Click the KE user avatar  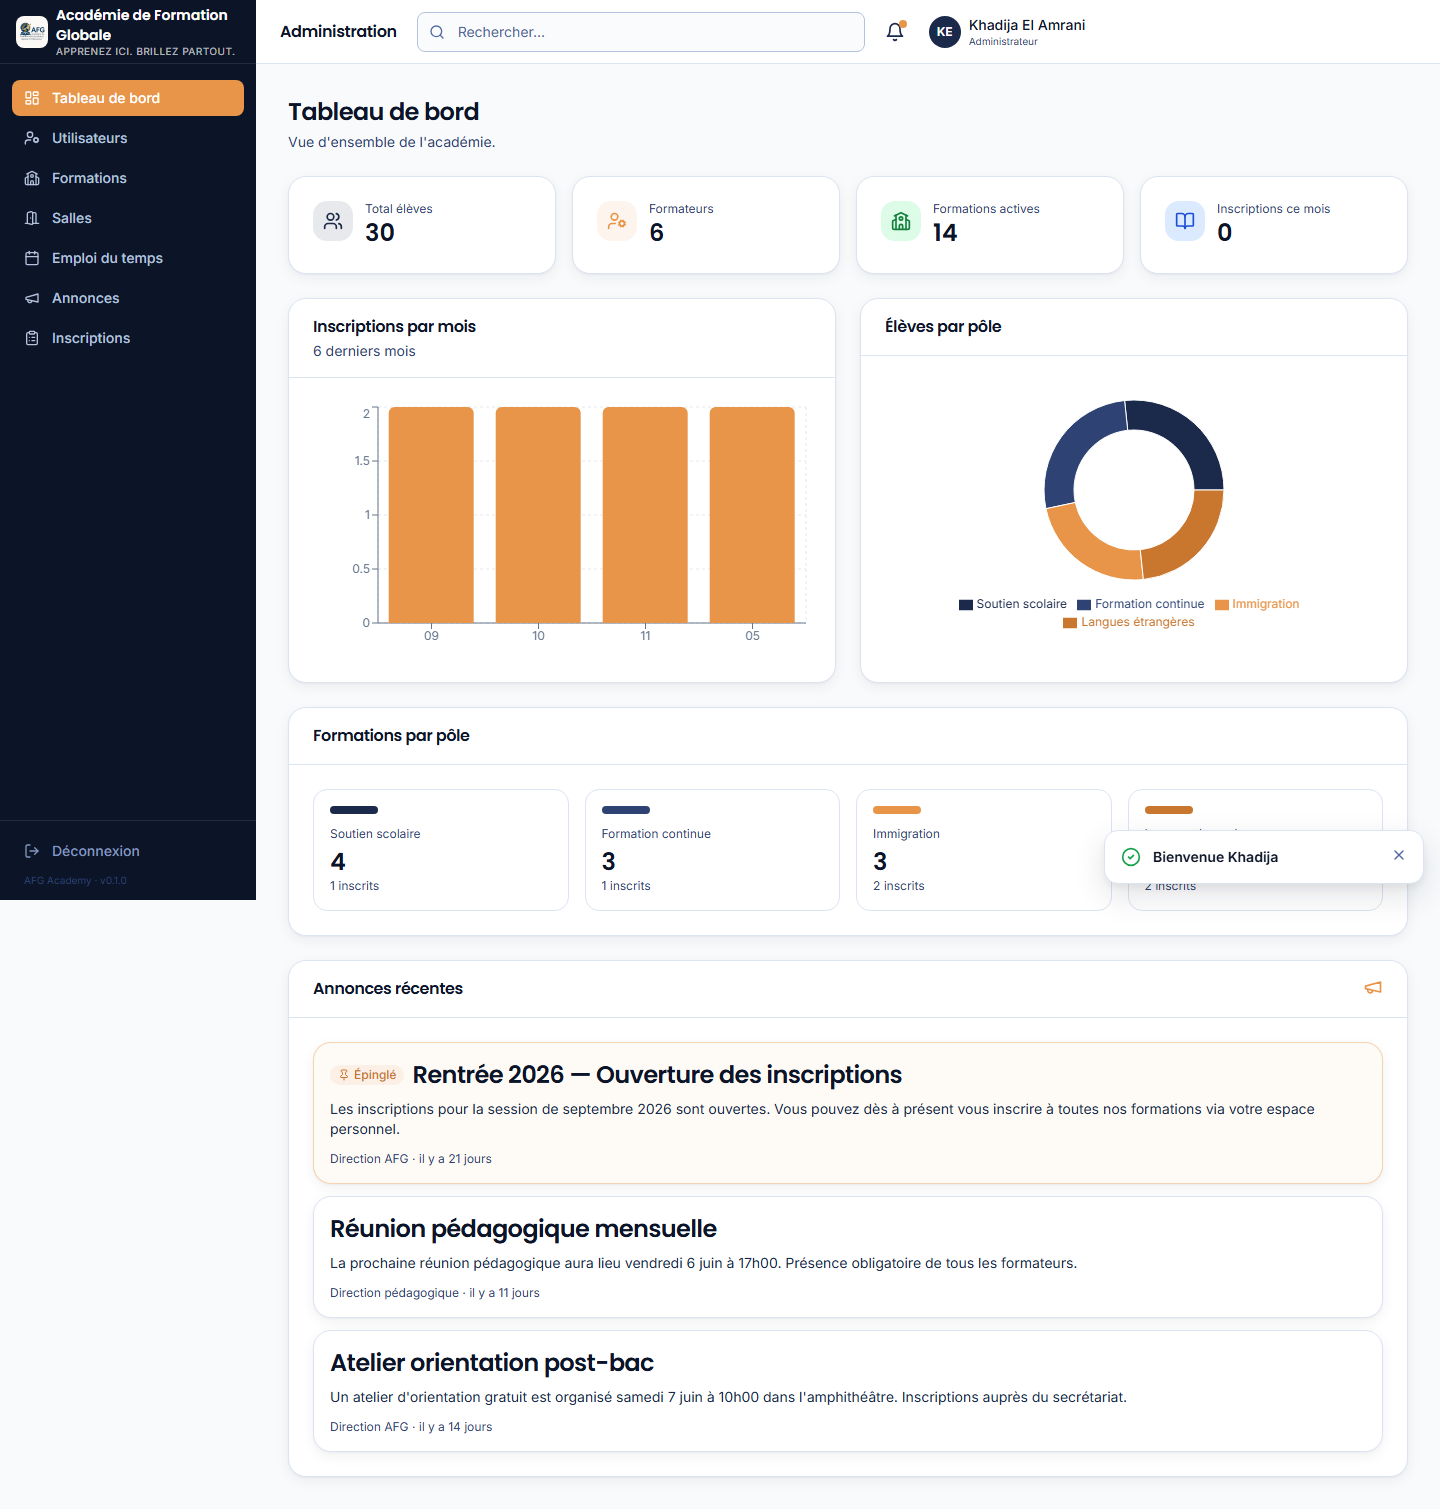[x=944, y=32]
